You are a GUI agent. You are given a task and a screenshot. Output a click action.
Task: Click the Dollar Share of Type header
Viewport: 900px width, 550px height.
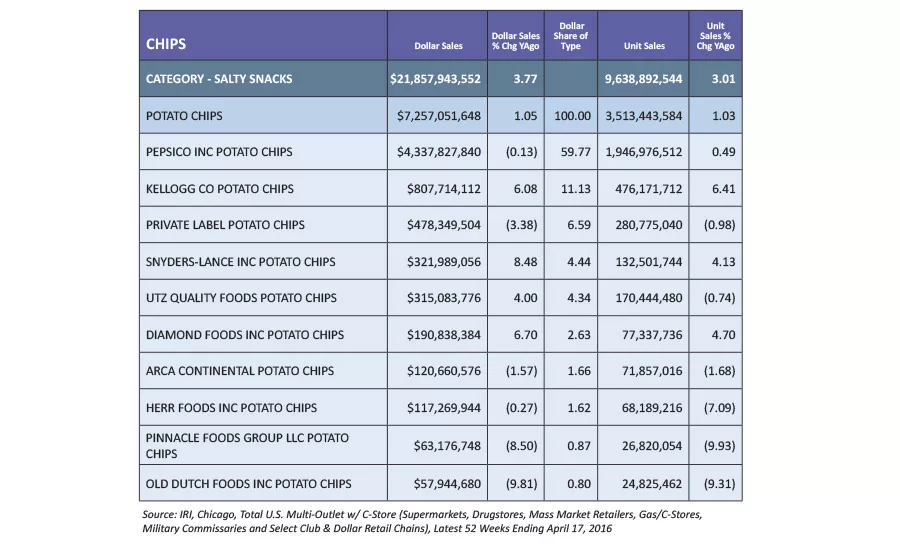571,36
